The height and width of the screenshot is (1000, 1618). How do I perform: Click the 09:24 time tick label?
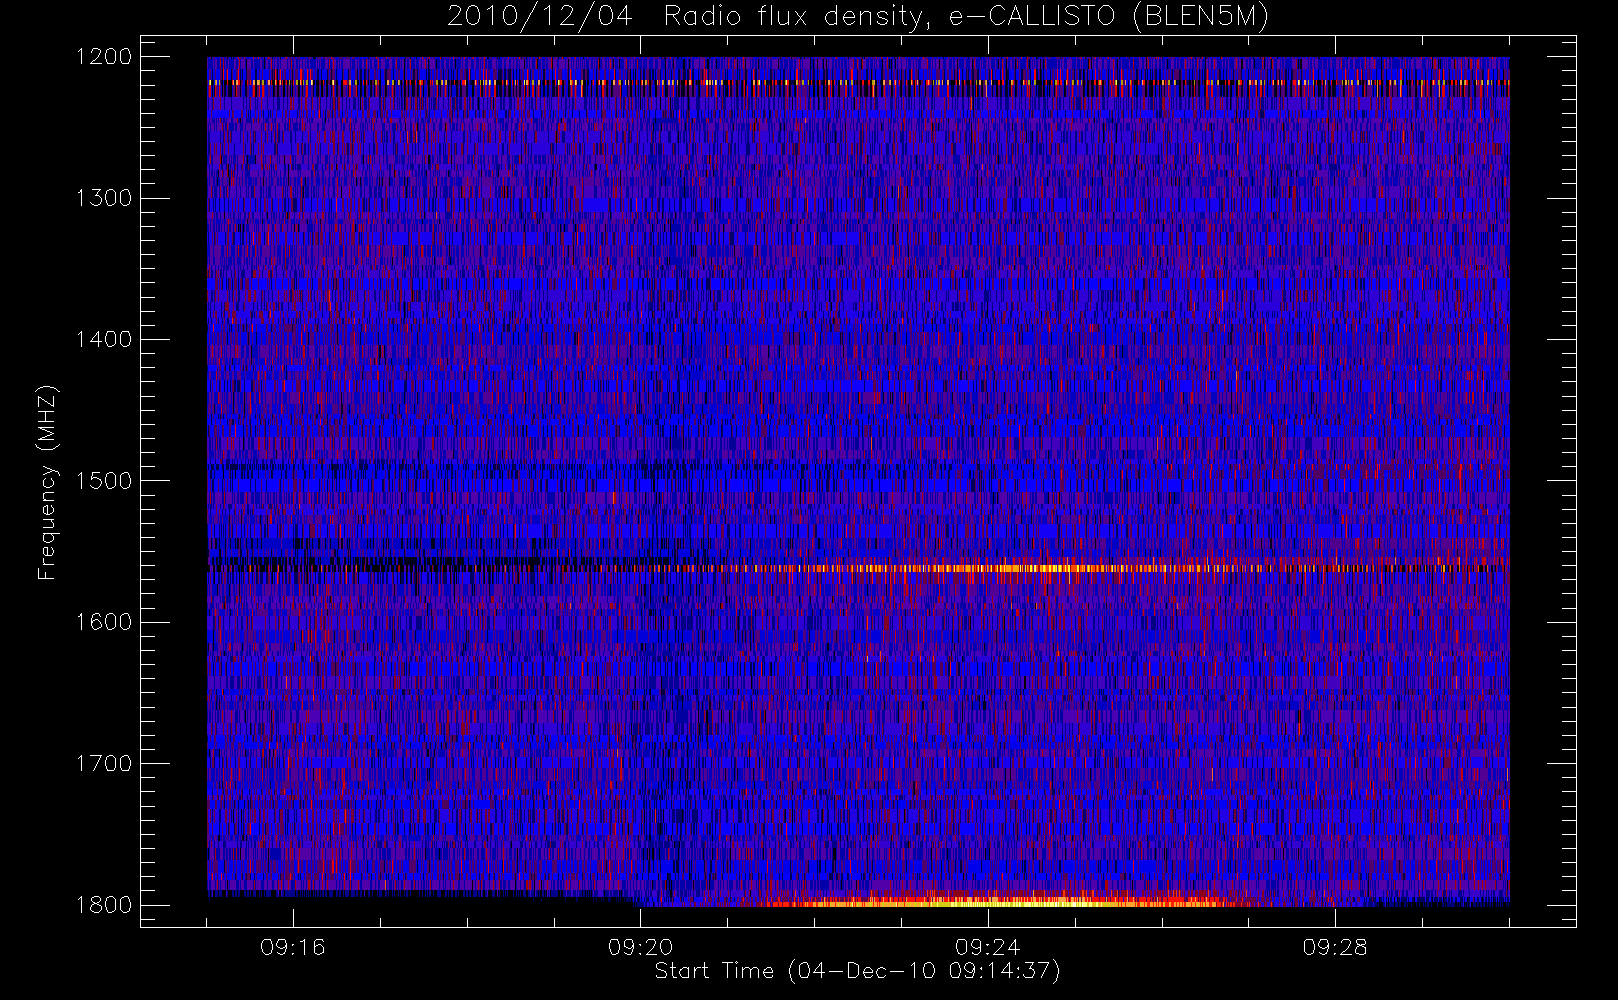click(988, 947)
